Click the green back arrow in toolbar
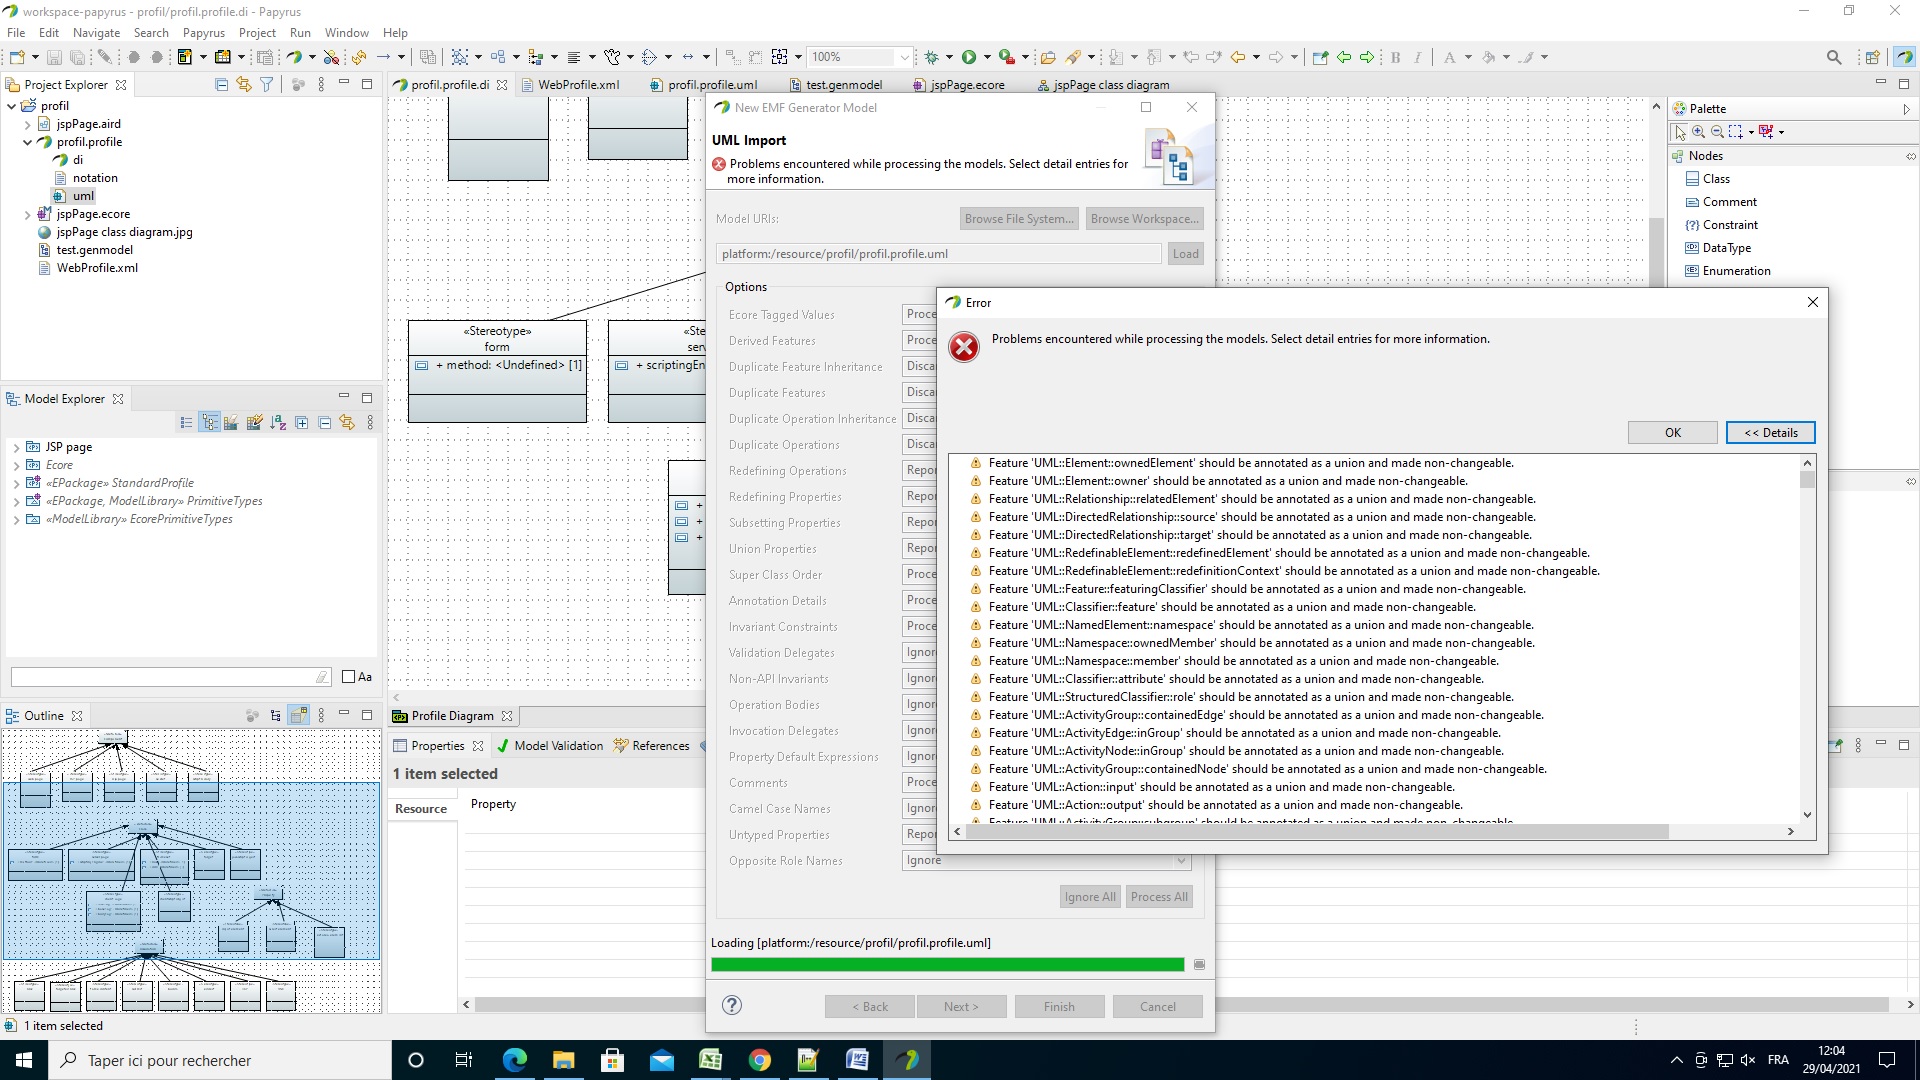The height and width of the screenshot is (1080, 1920). [1344, 57]
